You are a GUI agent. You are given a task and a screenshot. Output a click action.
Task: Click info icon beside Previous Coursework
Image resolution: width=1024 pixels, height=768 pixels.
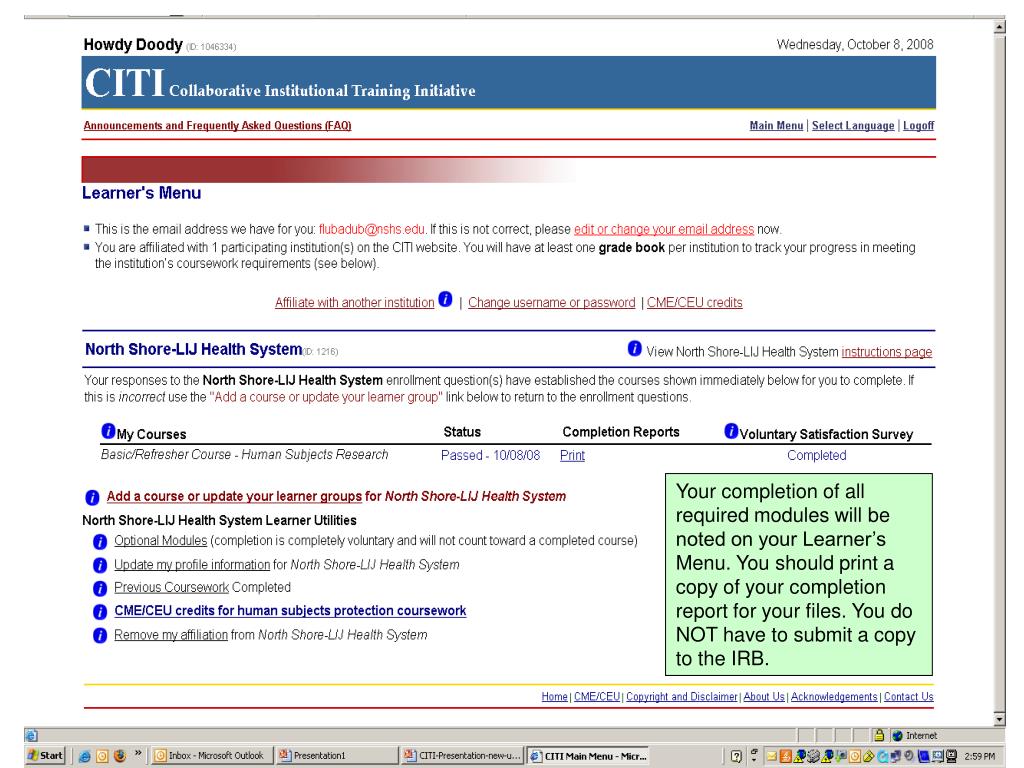point(100,589)
